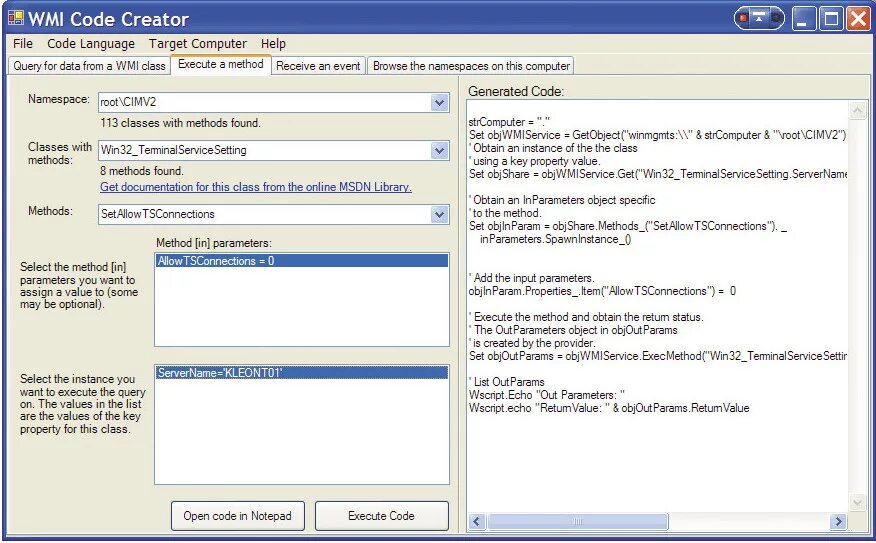Click the vertical scroll down arrow
The height and width of the screenshot is (543, 876).
[x=857, y=503]
